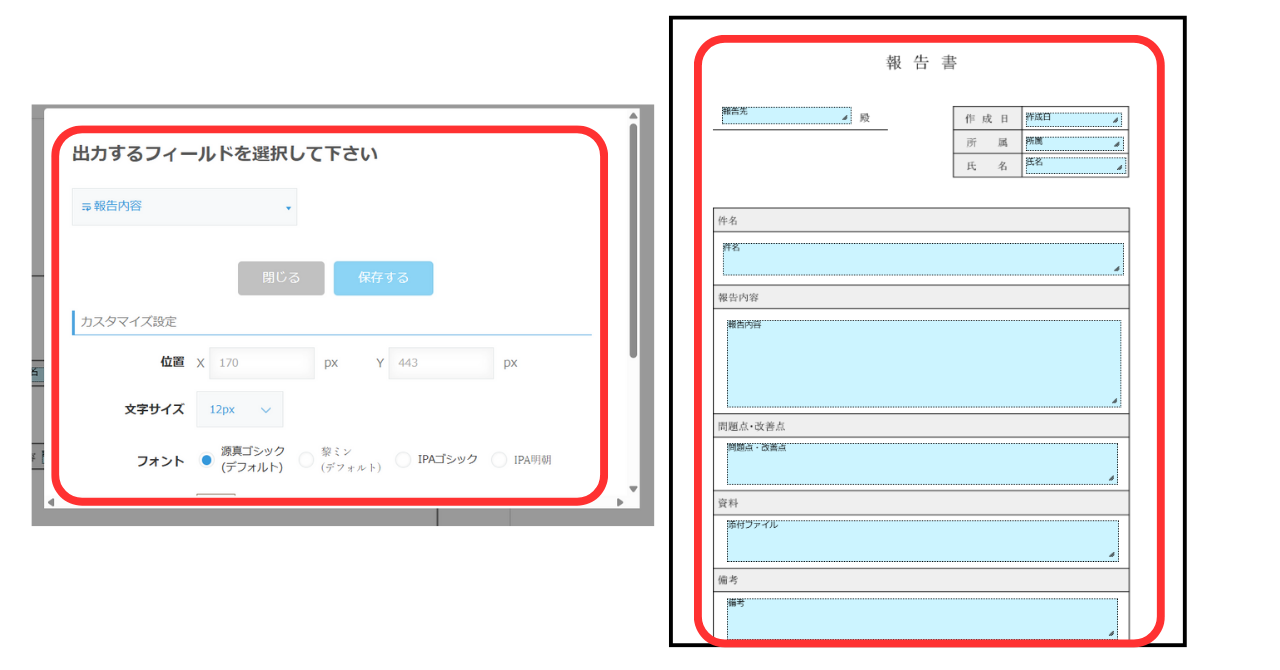Select the 報告内容 blue field box
1280x670 pixels.
(x=923, y=364)
